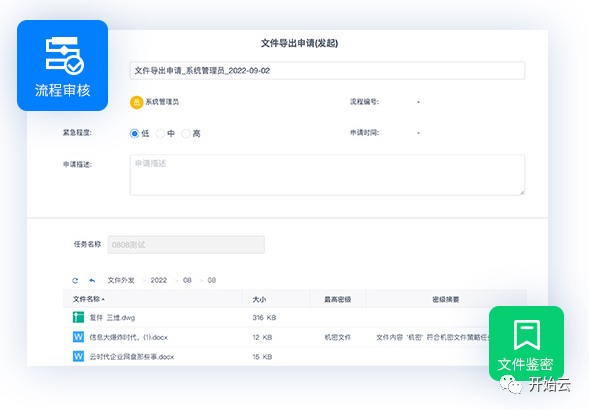Click the blue 流程审核 workflow icon

[x=64, y=55]
